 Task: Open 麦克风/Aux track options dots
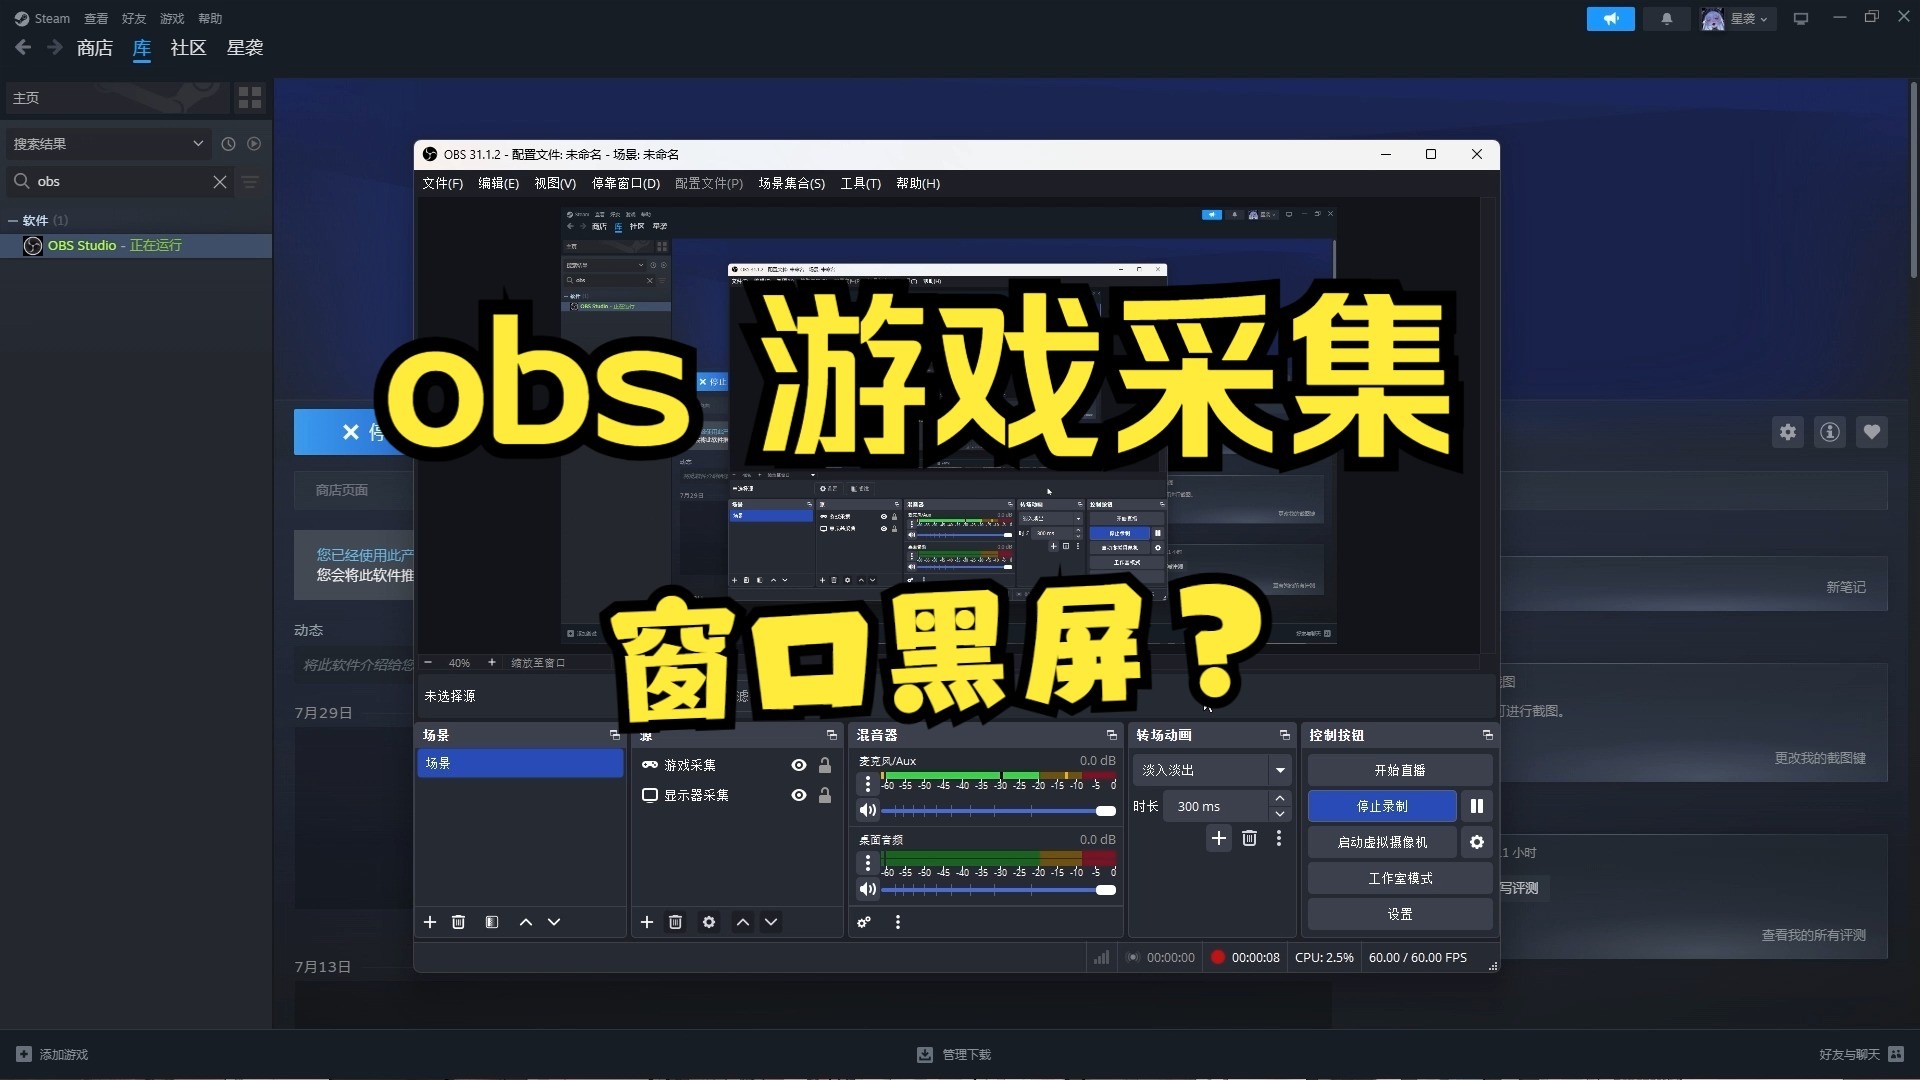pos(867,785)
